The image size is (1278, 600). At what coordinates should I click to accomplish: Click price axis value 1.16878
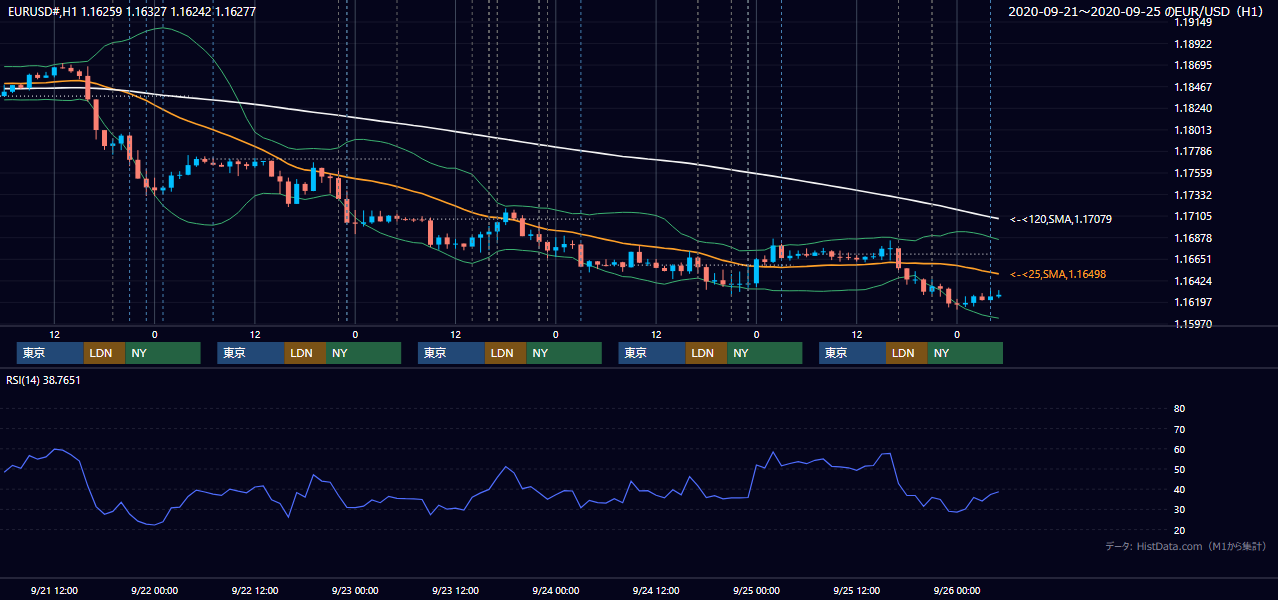[x=1193, y=238]
